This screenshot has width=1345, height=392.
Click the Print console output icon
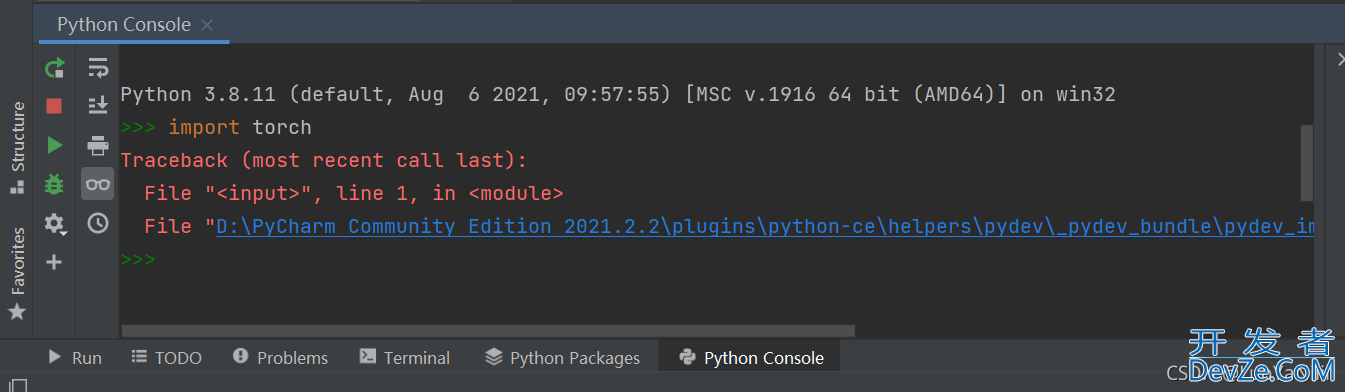click(98, 145)
